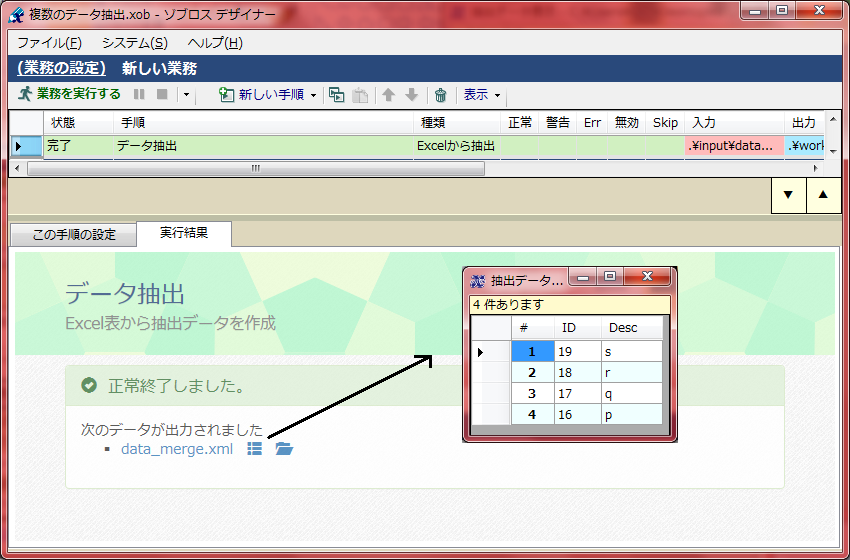This screenshot has height=560, width=850.
Task: Expand the 新しい手順 dropdown arrow
Action: pyautogui.click(x=313, y=95)
